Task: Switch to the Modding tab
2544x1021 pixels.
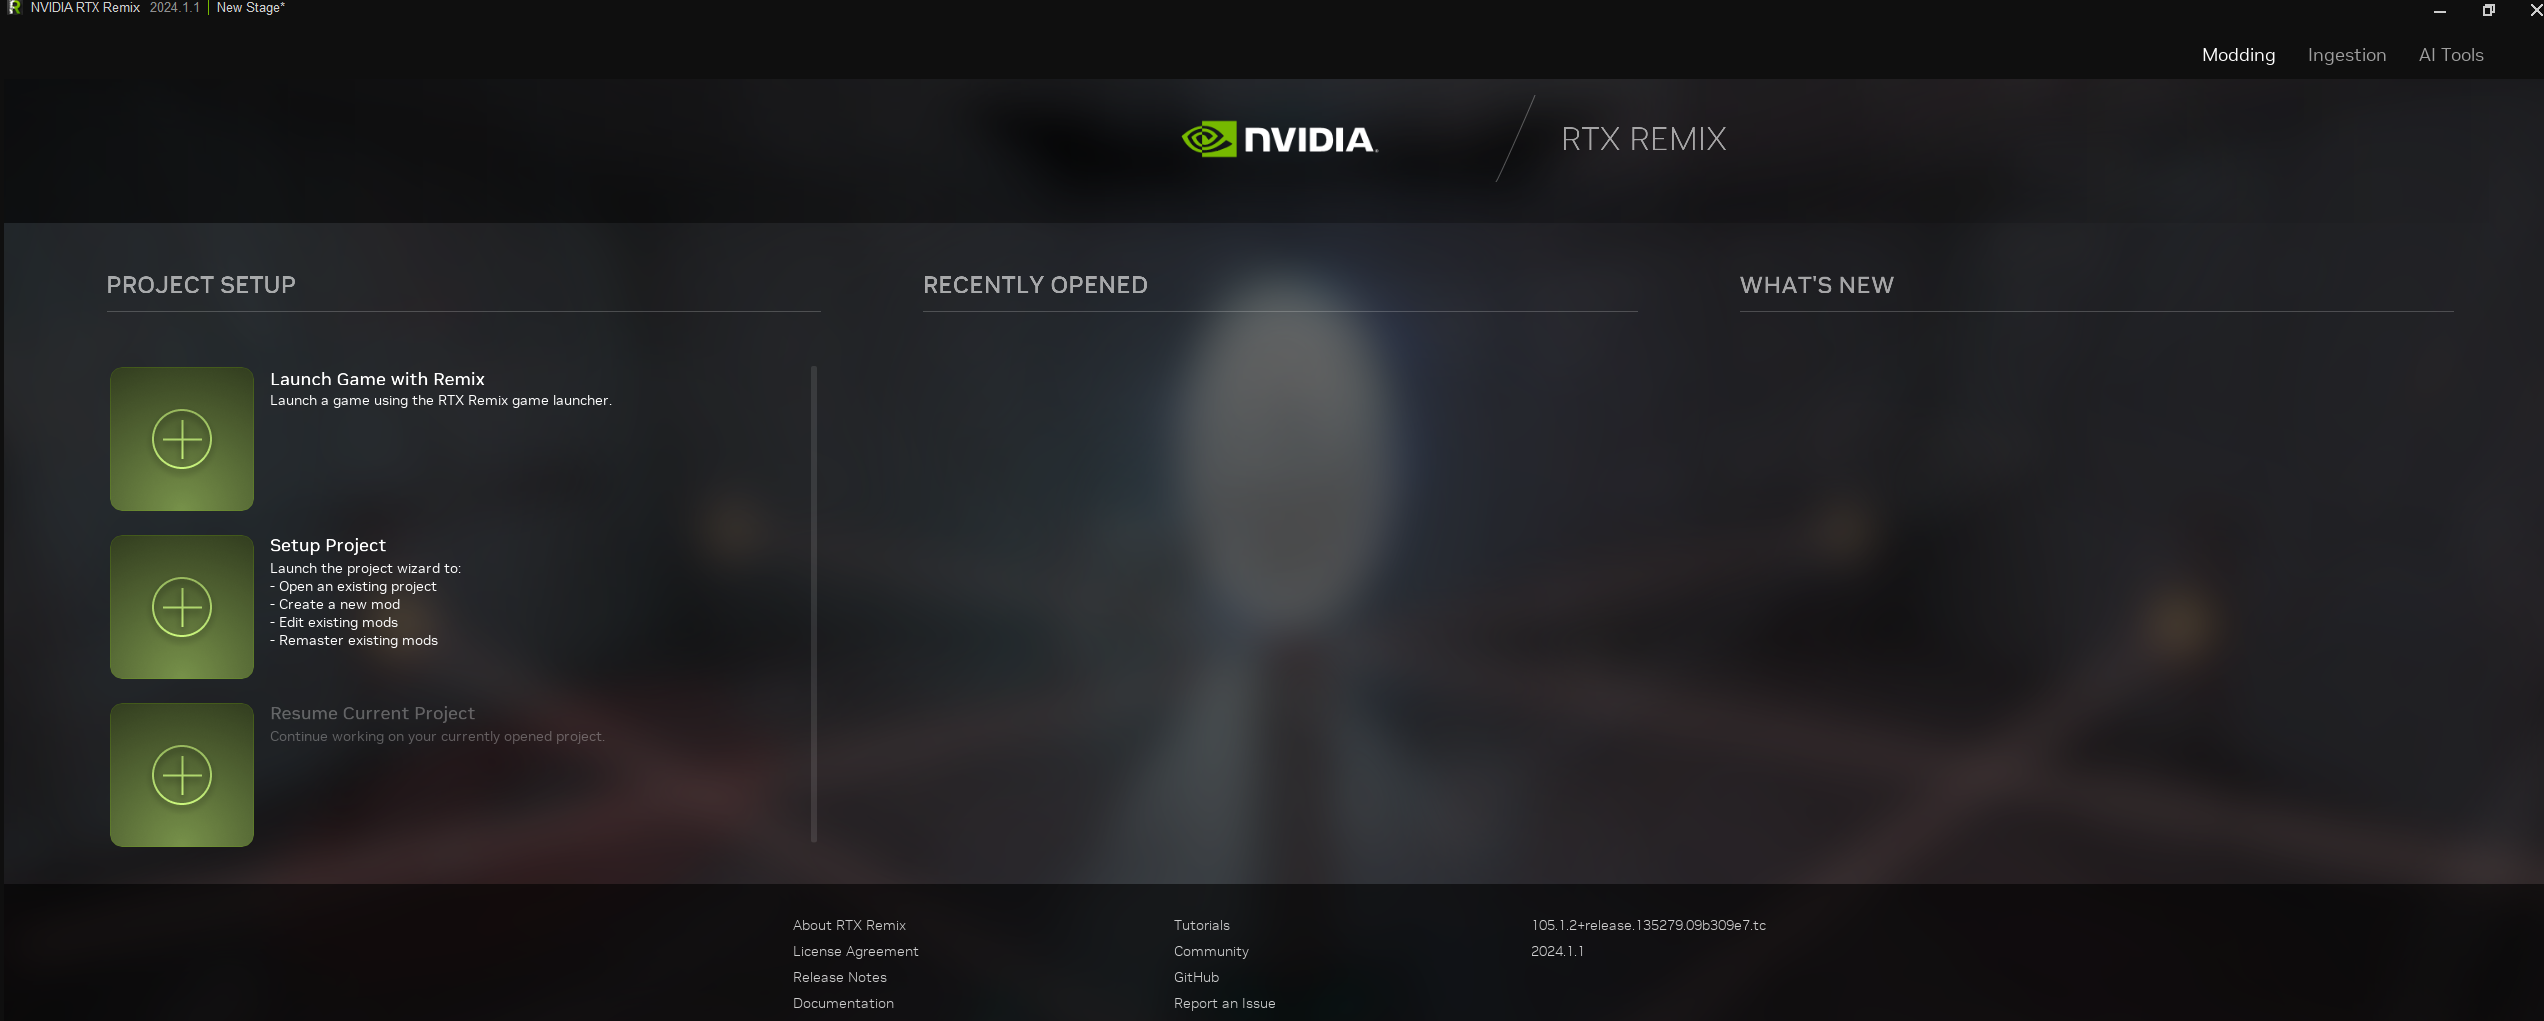Action: [x=2238, y=55]
